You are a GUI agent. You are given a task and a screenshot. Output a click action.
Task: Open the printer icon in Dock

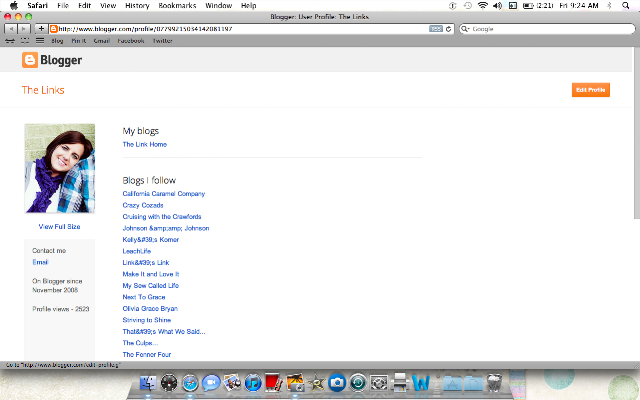coord(400,383)
